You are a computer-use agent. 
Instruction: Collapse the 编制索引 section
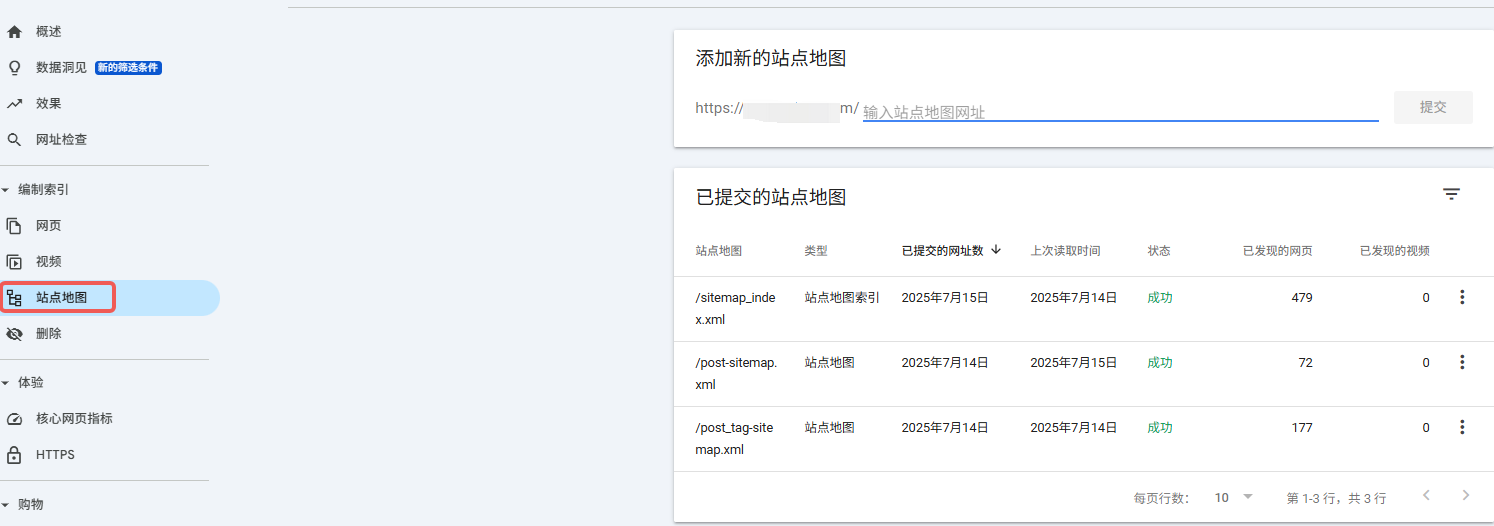[6, 190]
